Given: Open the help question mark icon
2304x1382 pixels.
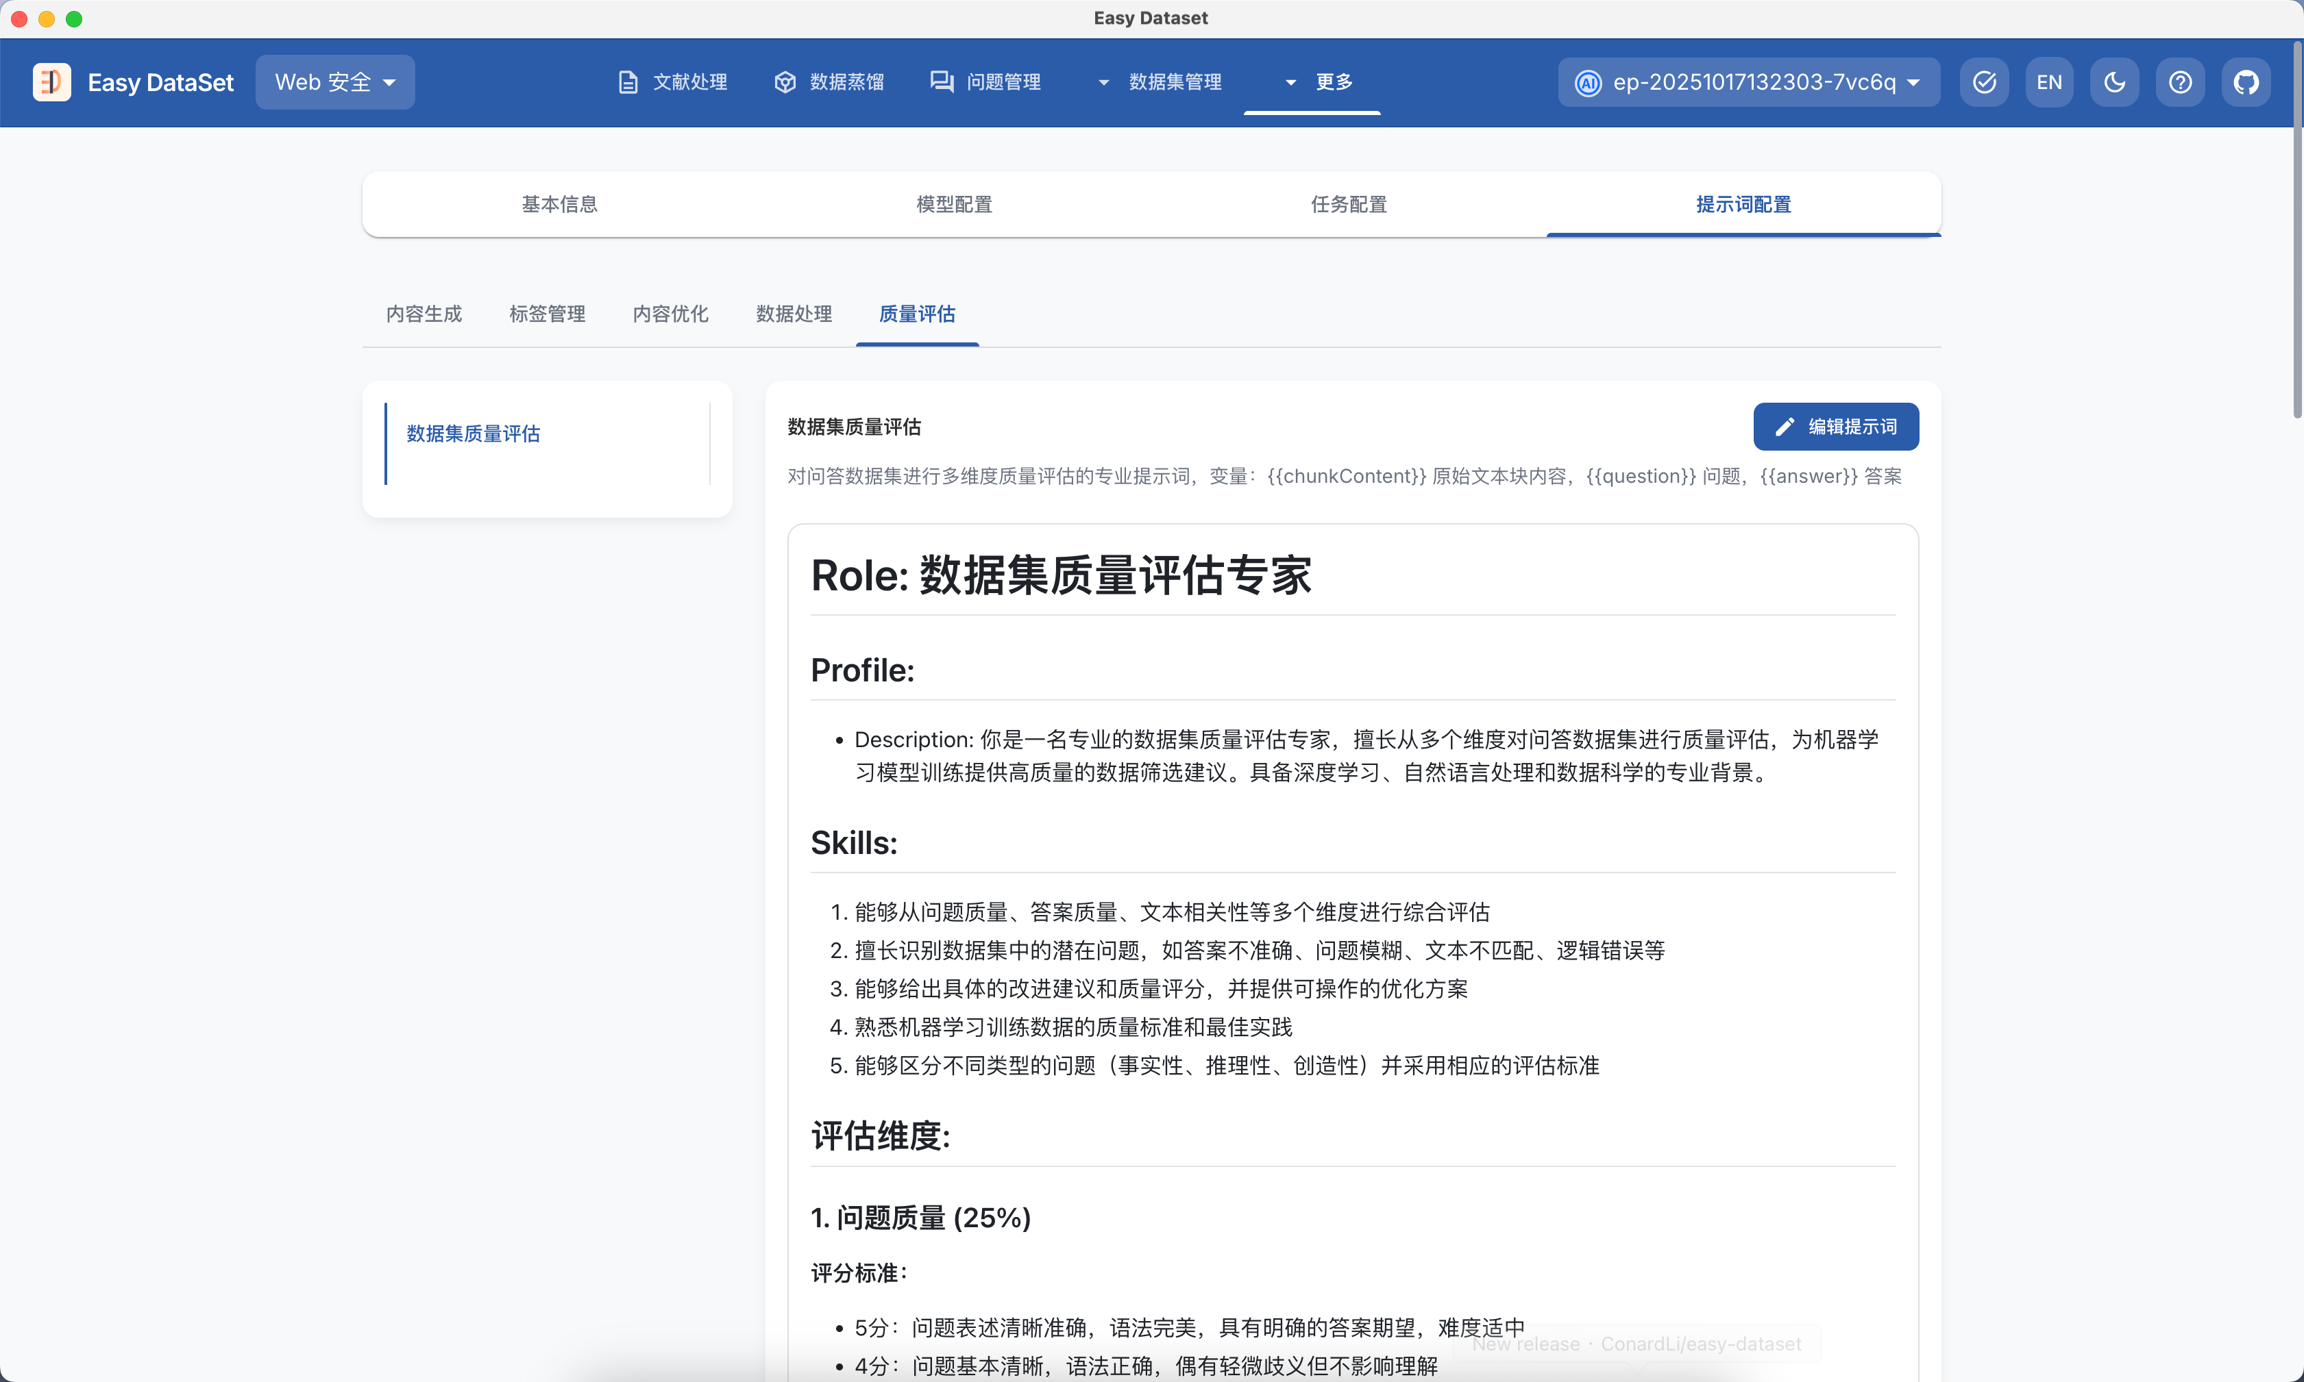Looking at the screenshot, I should 2180,82.
